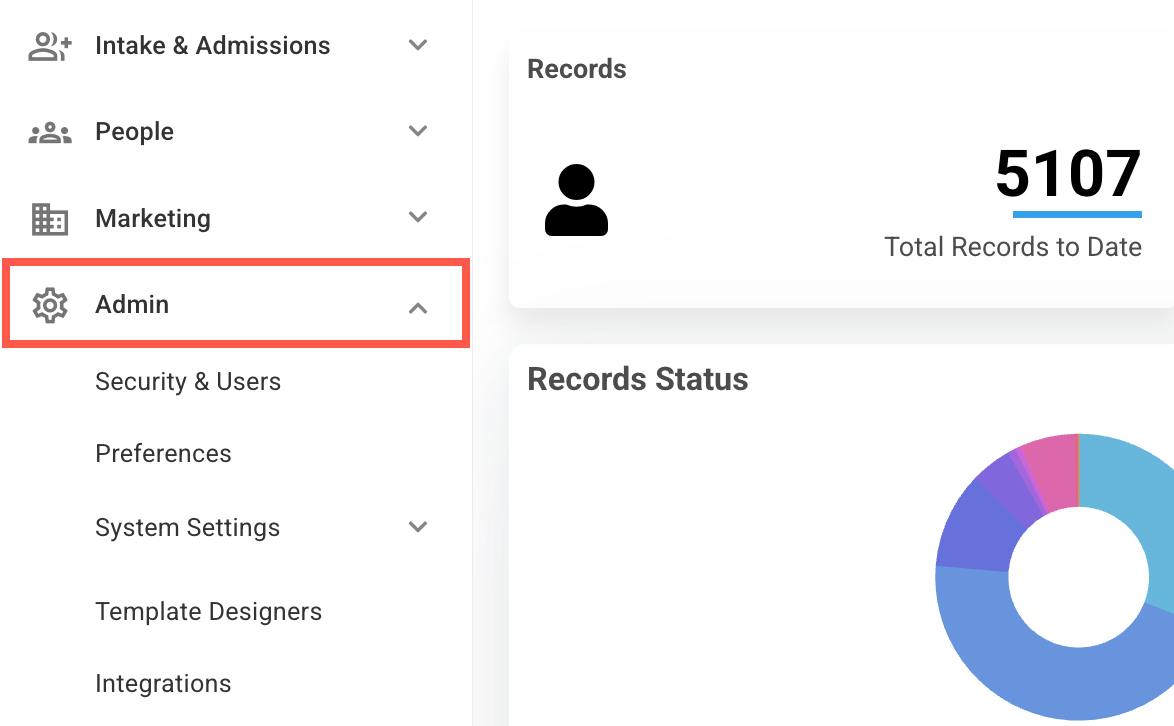Viewport: 1174px width, 726px height.
Task: Go to Integrations
Action: pyautogui.click(x=163, y=683)
